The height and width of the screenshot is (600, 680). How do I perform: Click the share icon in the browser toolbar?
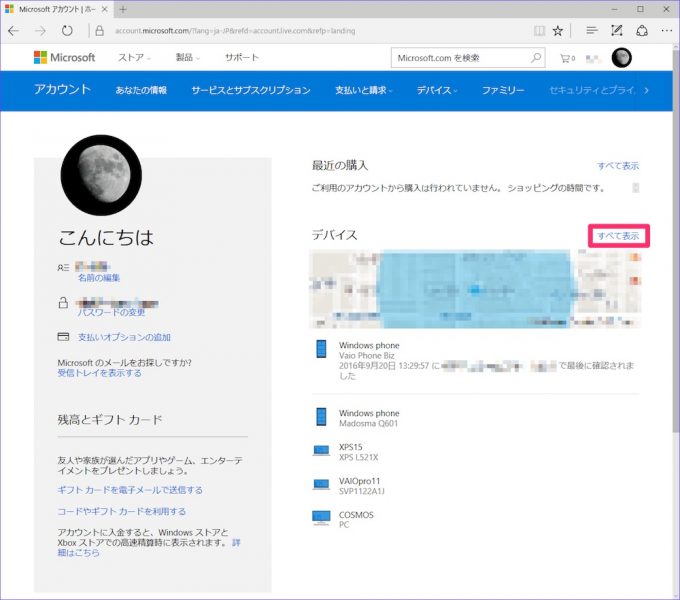click(x=642, y=30)
